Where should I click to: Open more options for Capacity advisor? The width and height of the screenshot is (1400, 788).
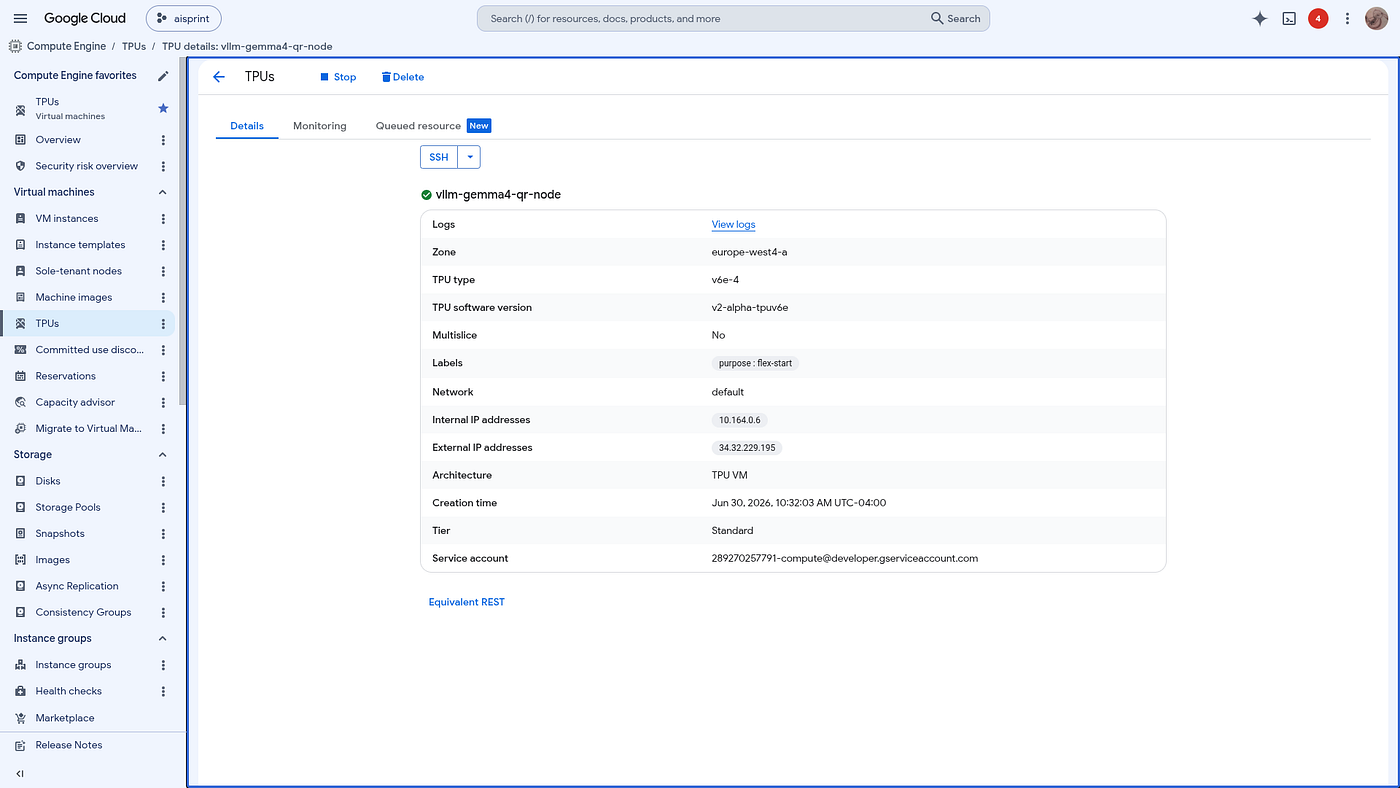point(164,402)
